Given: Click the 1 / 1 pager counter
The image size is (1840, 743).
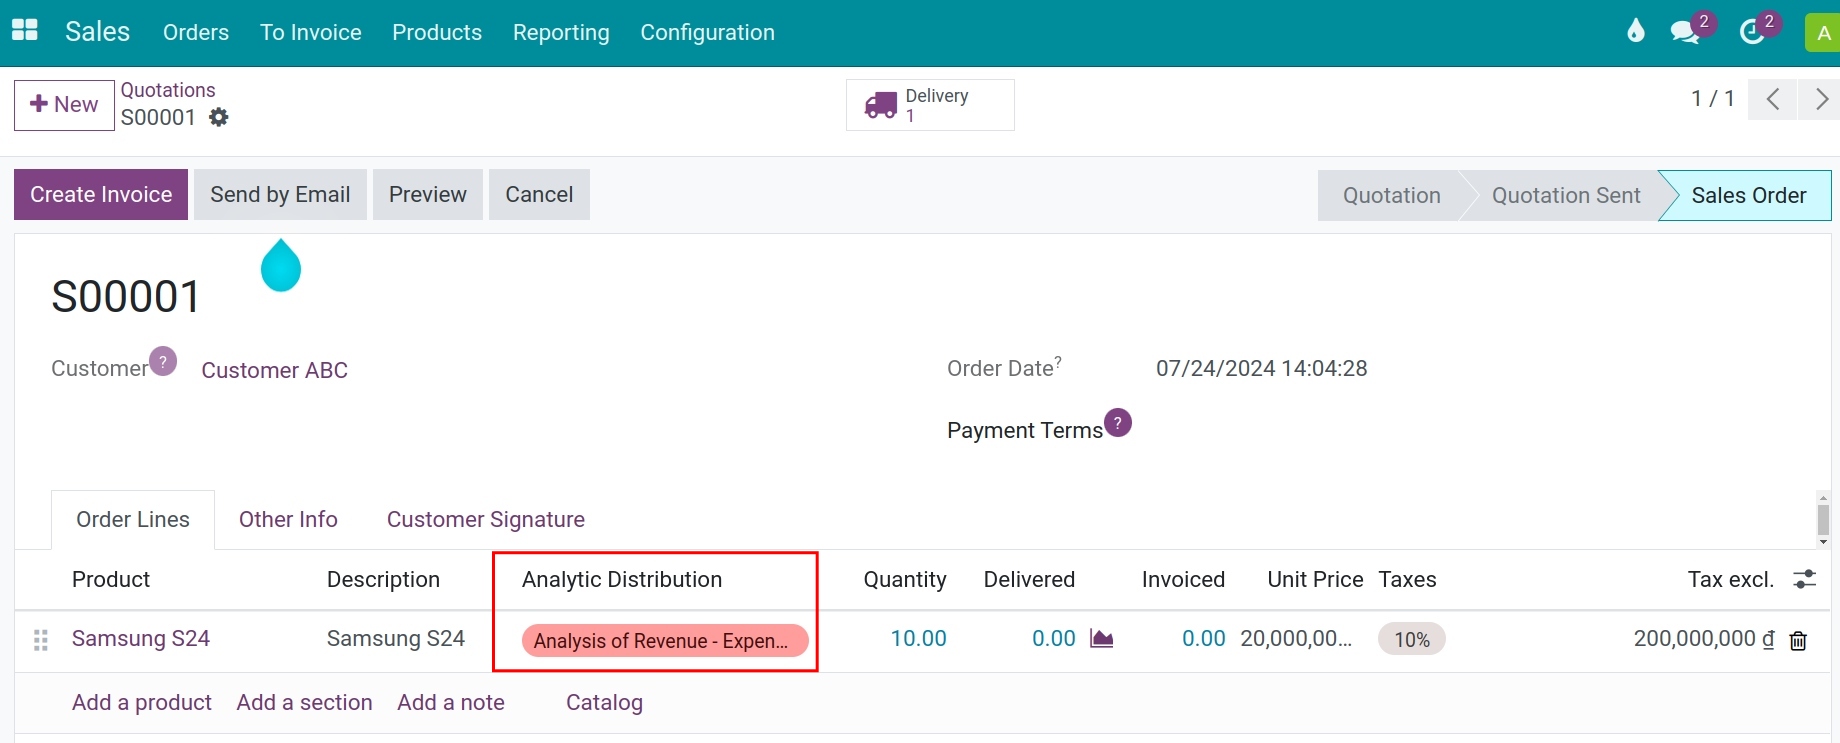Looking at the screenshot, I should tap(1712, 98).
